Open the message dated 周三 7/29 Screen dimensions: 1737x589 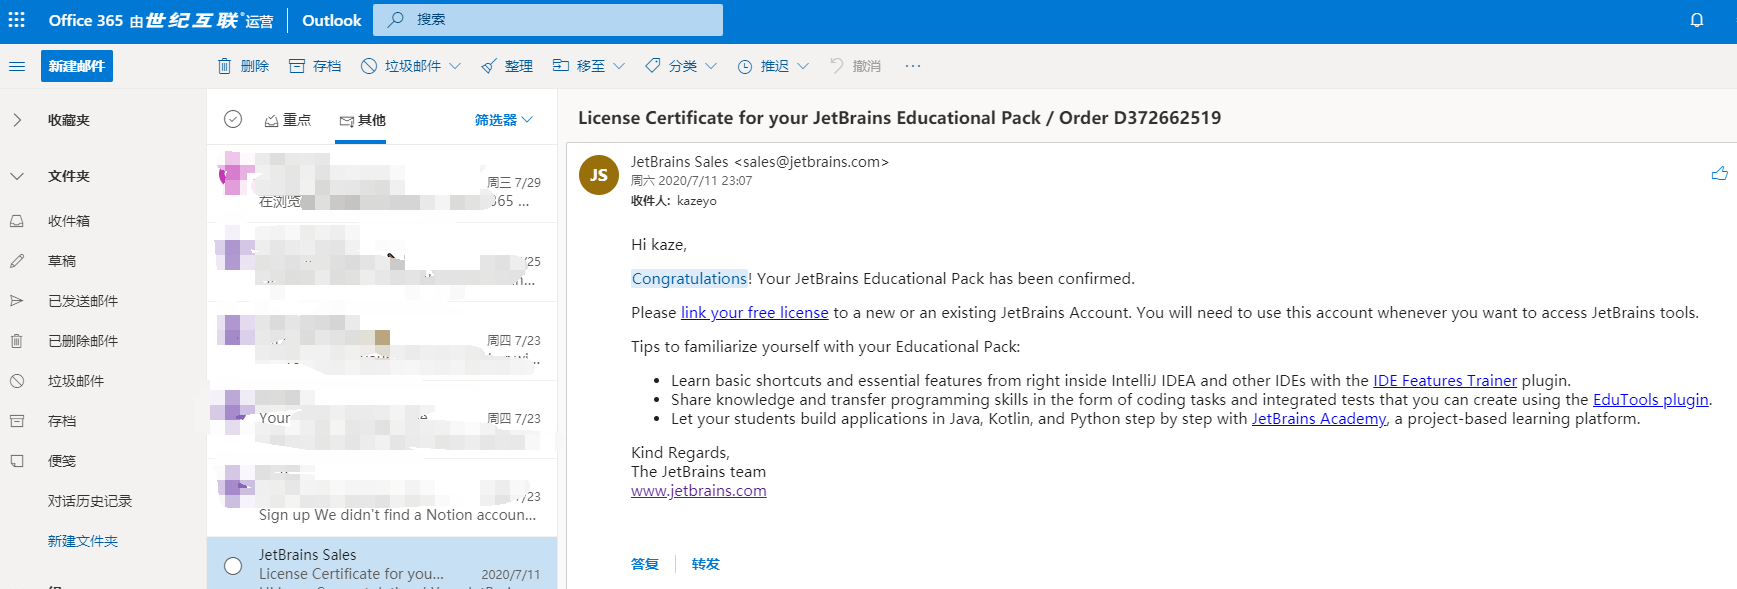(x=382, y=184)
